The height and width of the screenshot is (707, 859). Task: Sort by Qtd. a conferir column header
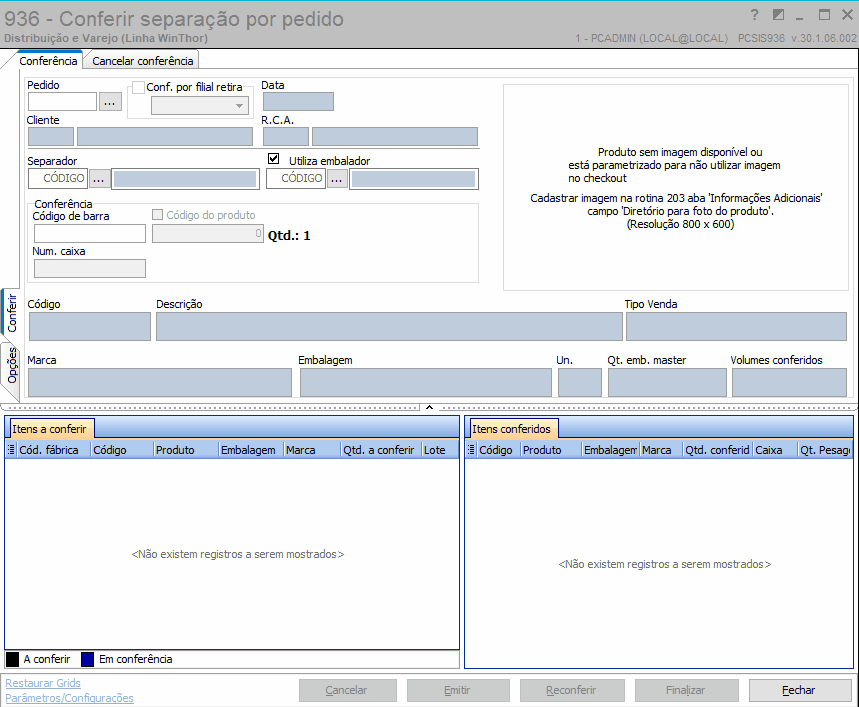pos(380,450)
